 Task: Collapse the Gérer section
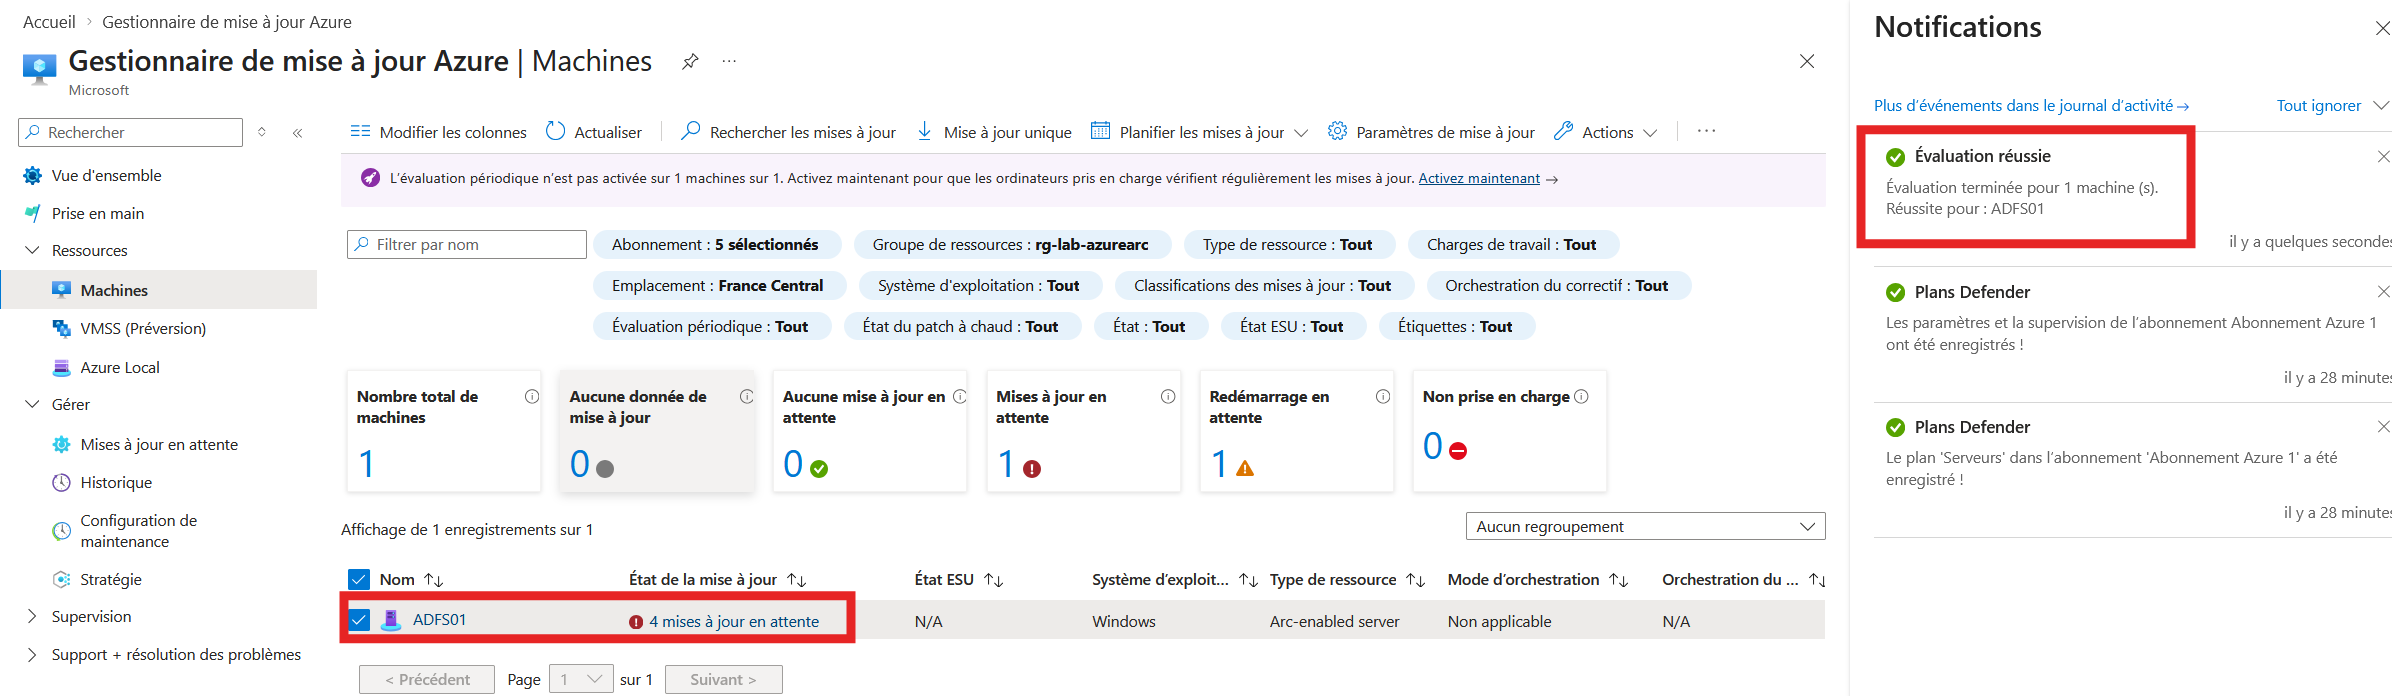(32, 404)
